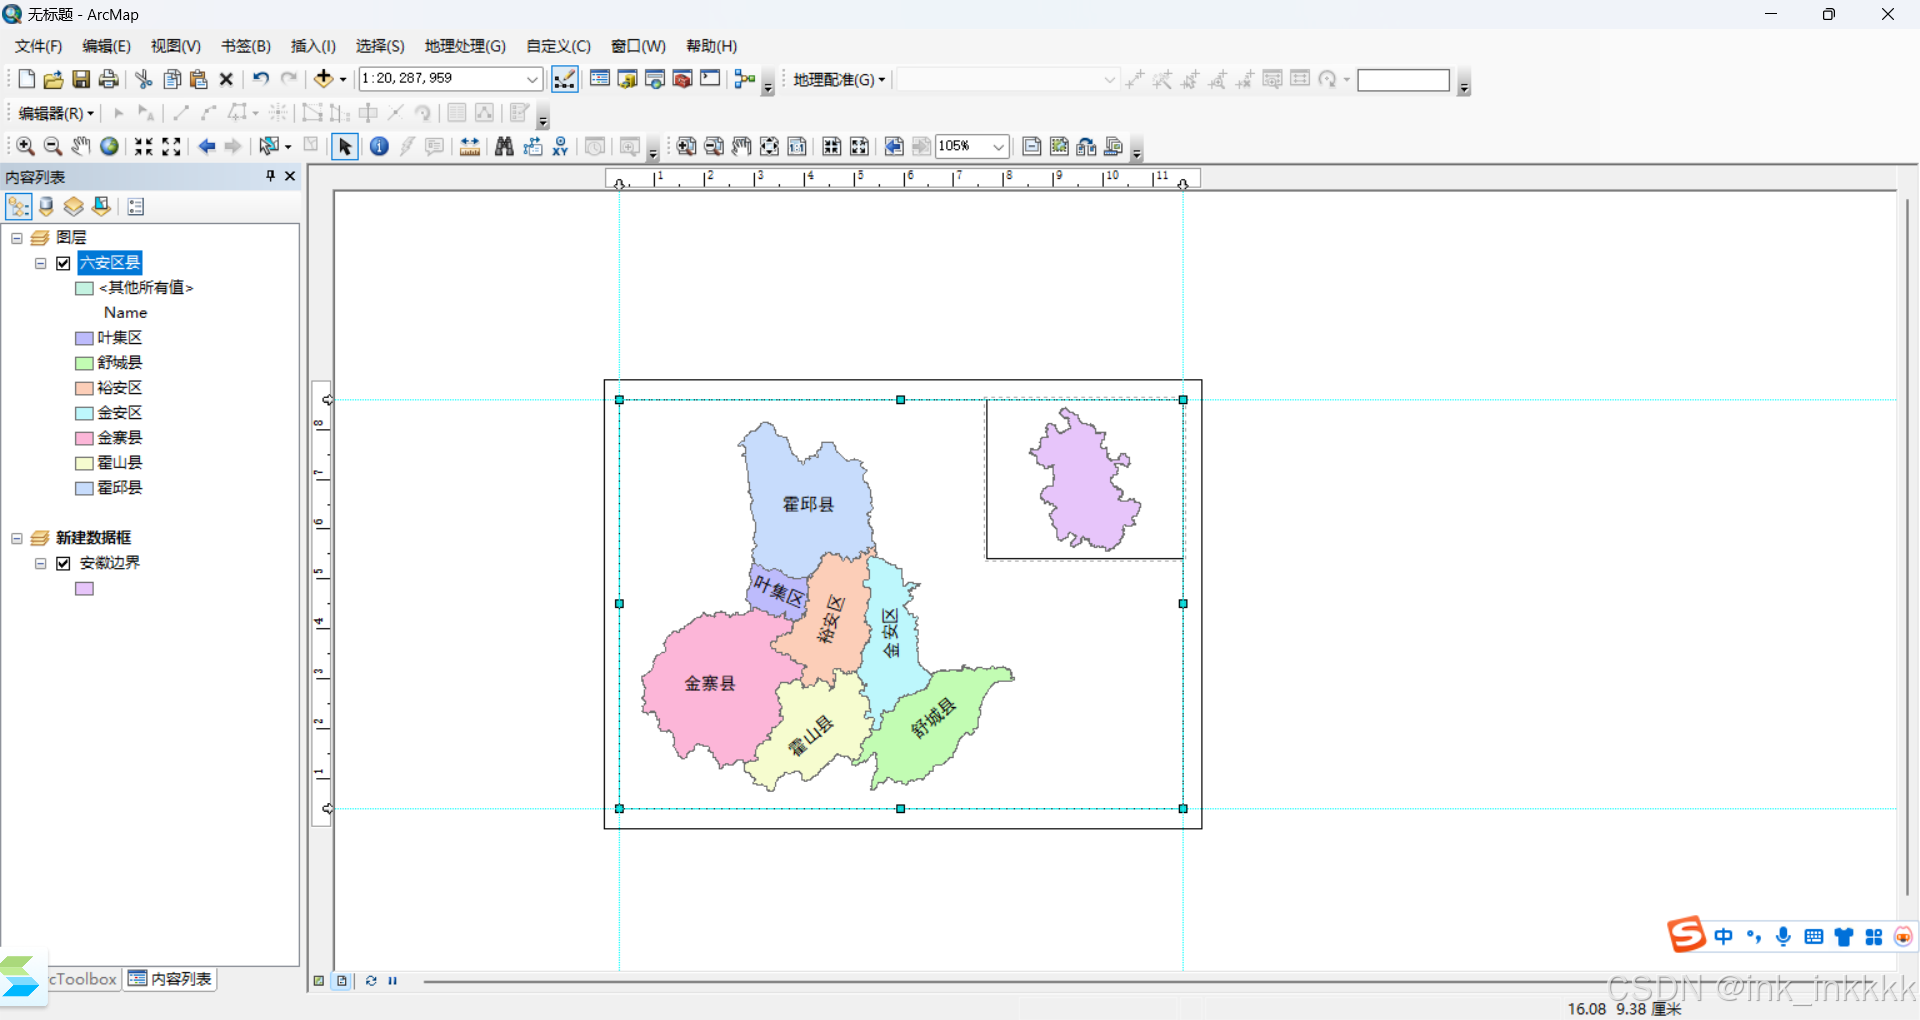Viewport: 1920px width, 1020px height.
Task: Open the 视图(V) menu
Action: 176,46
